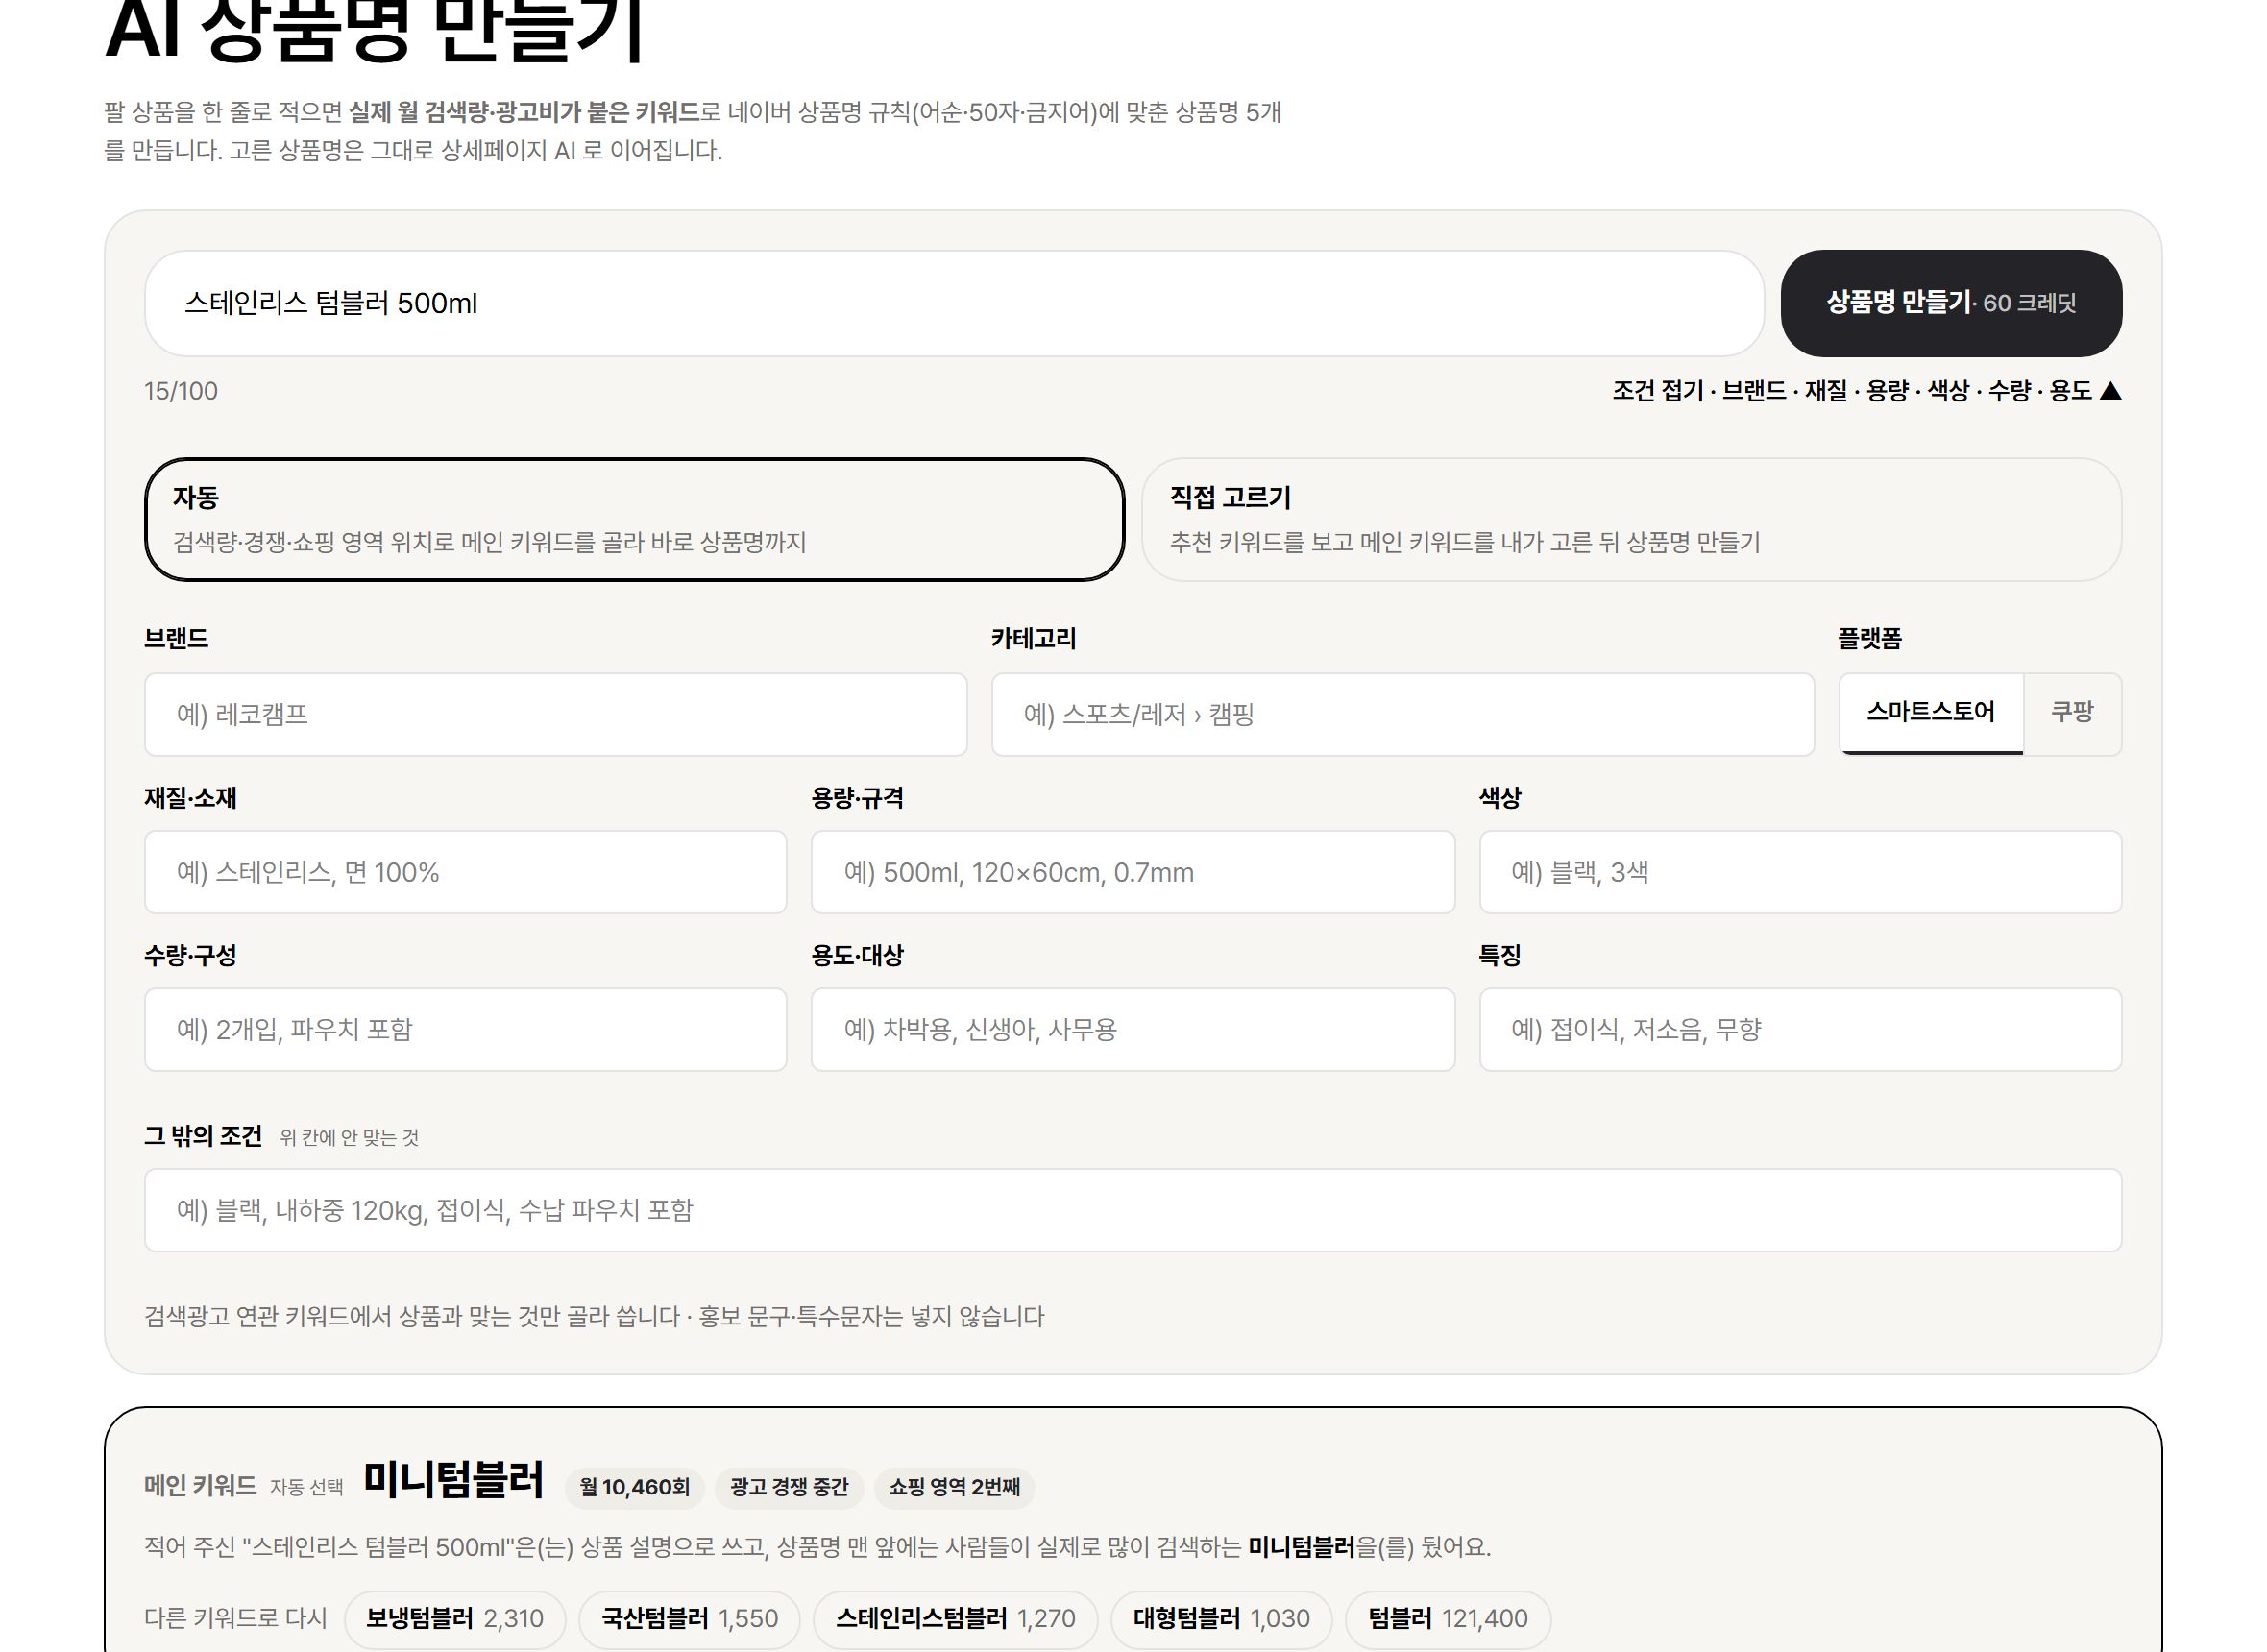Click the 색상 input field
Viewport: 2267px width, 1652px height.
(x=1800, y=872)
